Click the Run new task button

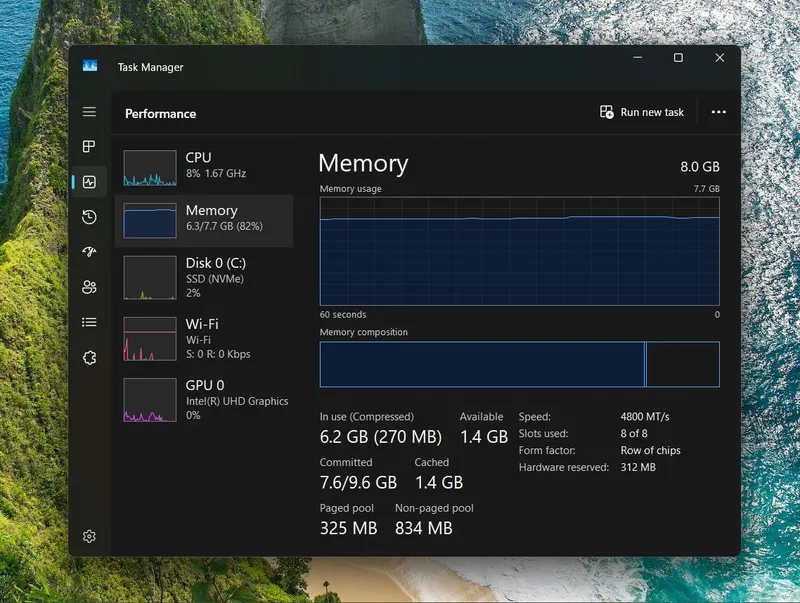[641, 112]
